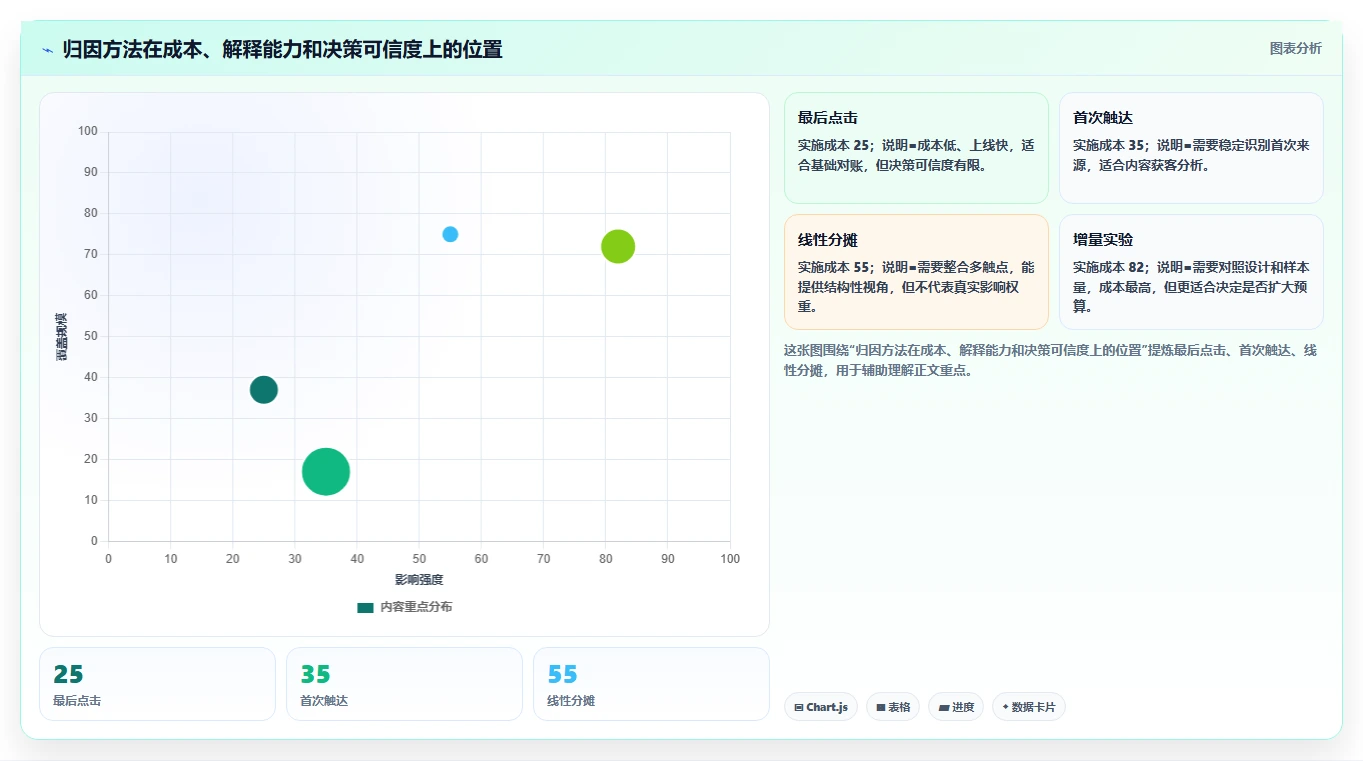The width and height of the screenshot is (1363, 761).
Task: Click the text 实施成本 35 in 首次触达 card
Action: tap(1108, 145)
